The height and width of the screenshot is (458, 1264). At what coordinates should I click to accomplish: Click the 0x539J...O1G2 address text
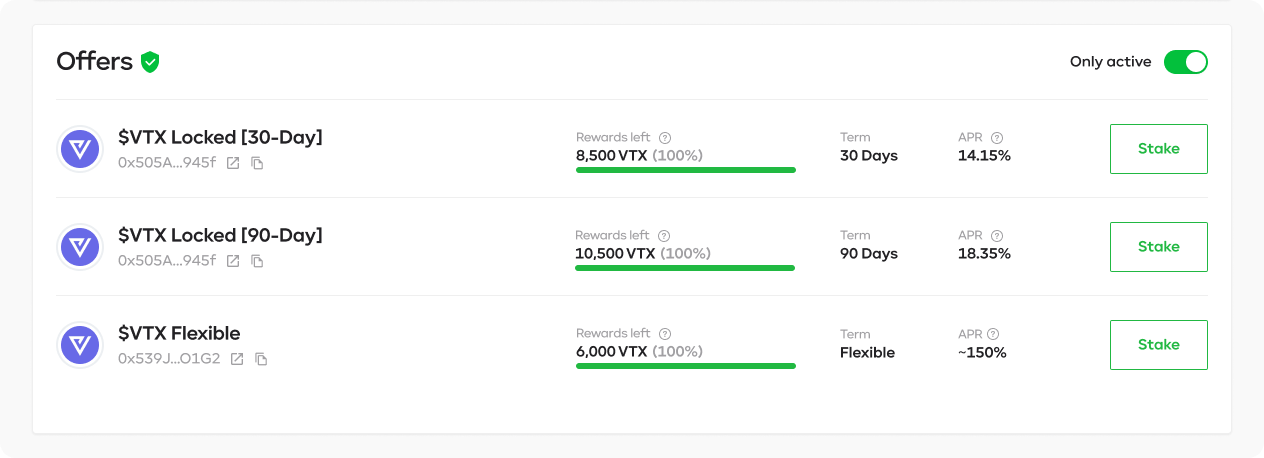click(169, 359)
